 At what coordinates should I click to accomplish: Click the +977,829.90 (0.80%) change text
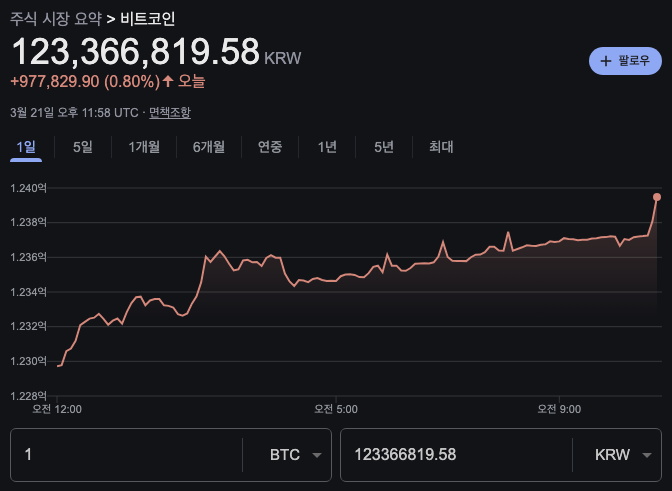point(85,81)
